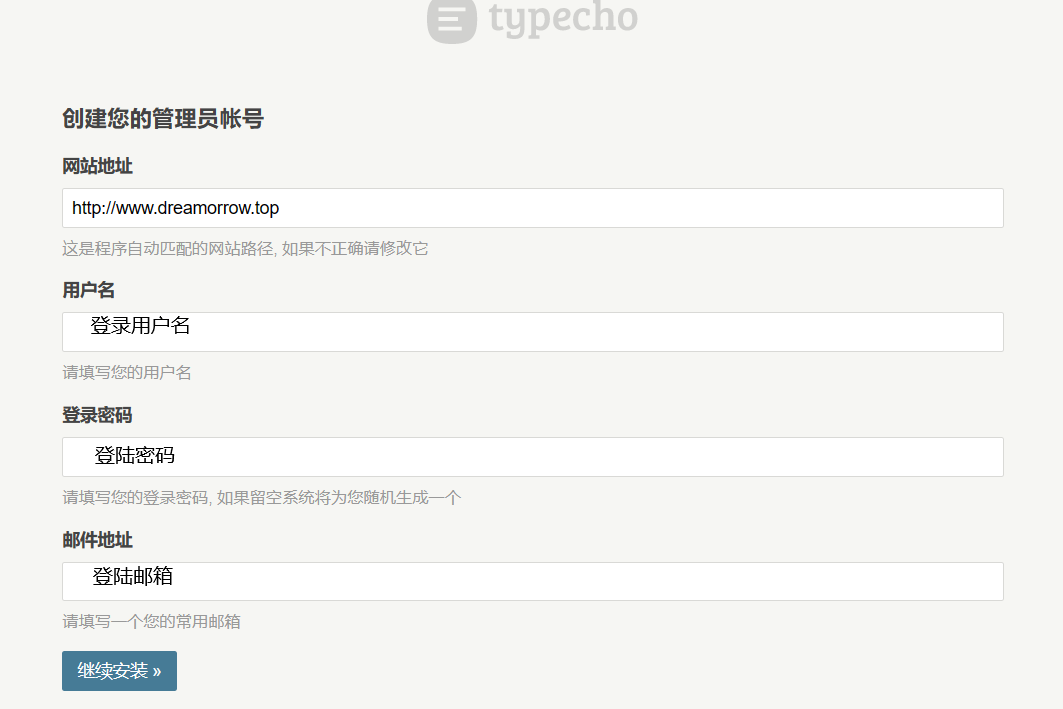Screen dimensions: 1063x709
Task: Click the Typecho logo icon
Action: pyautogui.click(x=451, y=20)
